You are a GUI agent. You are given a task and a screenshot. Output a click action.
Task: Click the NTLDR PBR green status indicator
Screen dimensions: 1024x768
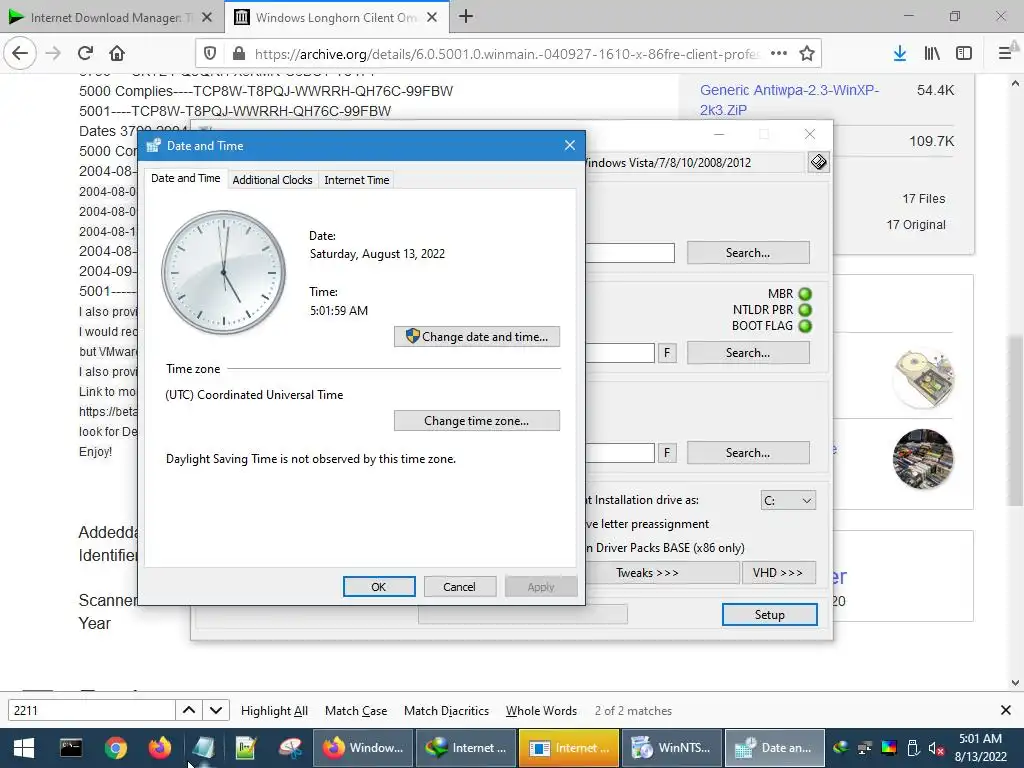point(805,310)
